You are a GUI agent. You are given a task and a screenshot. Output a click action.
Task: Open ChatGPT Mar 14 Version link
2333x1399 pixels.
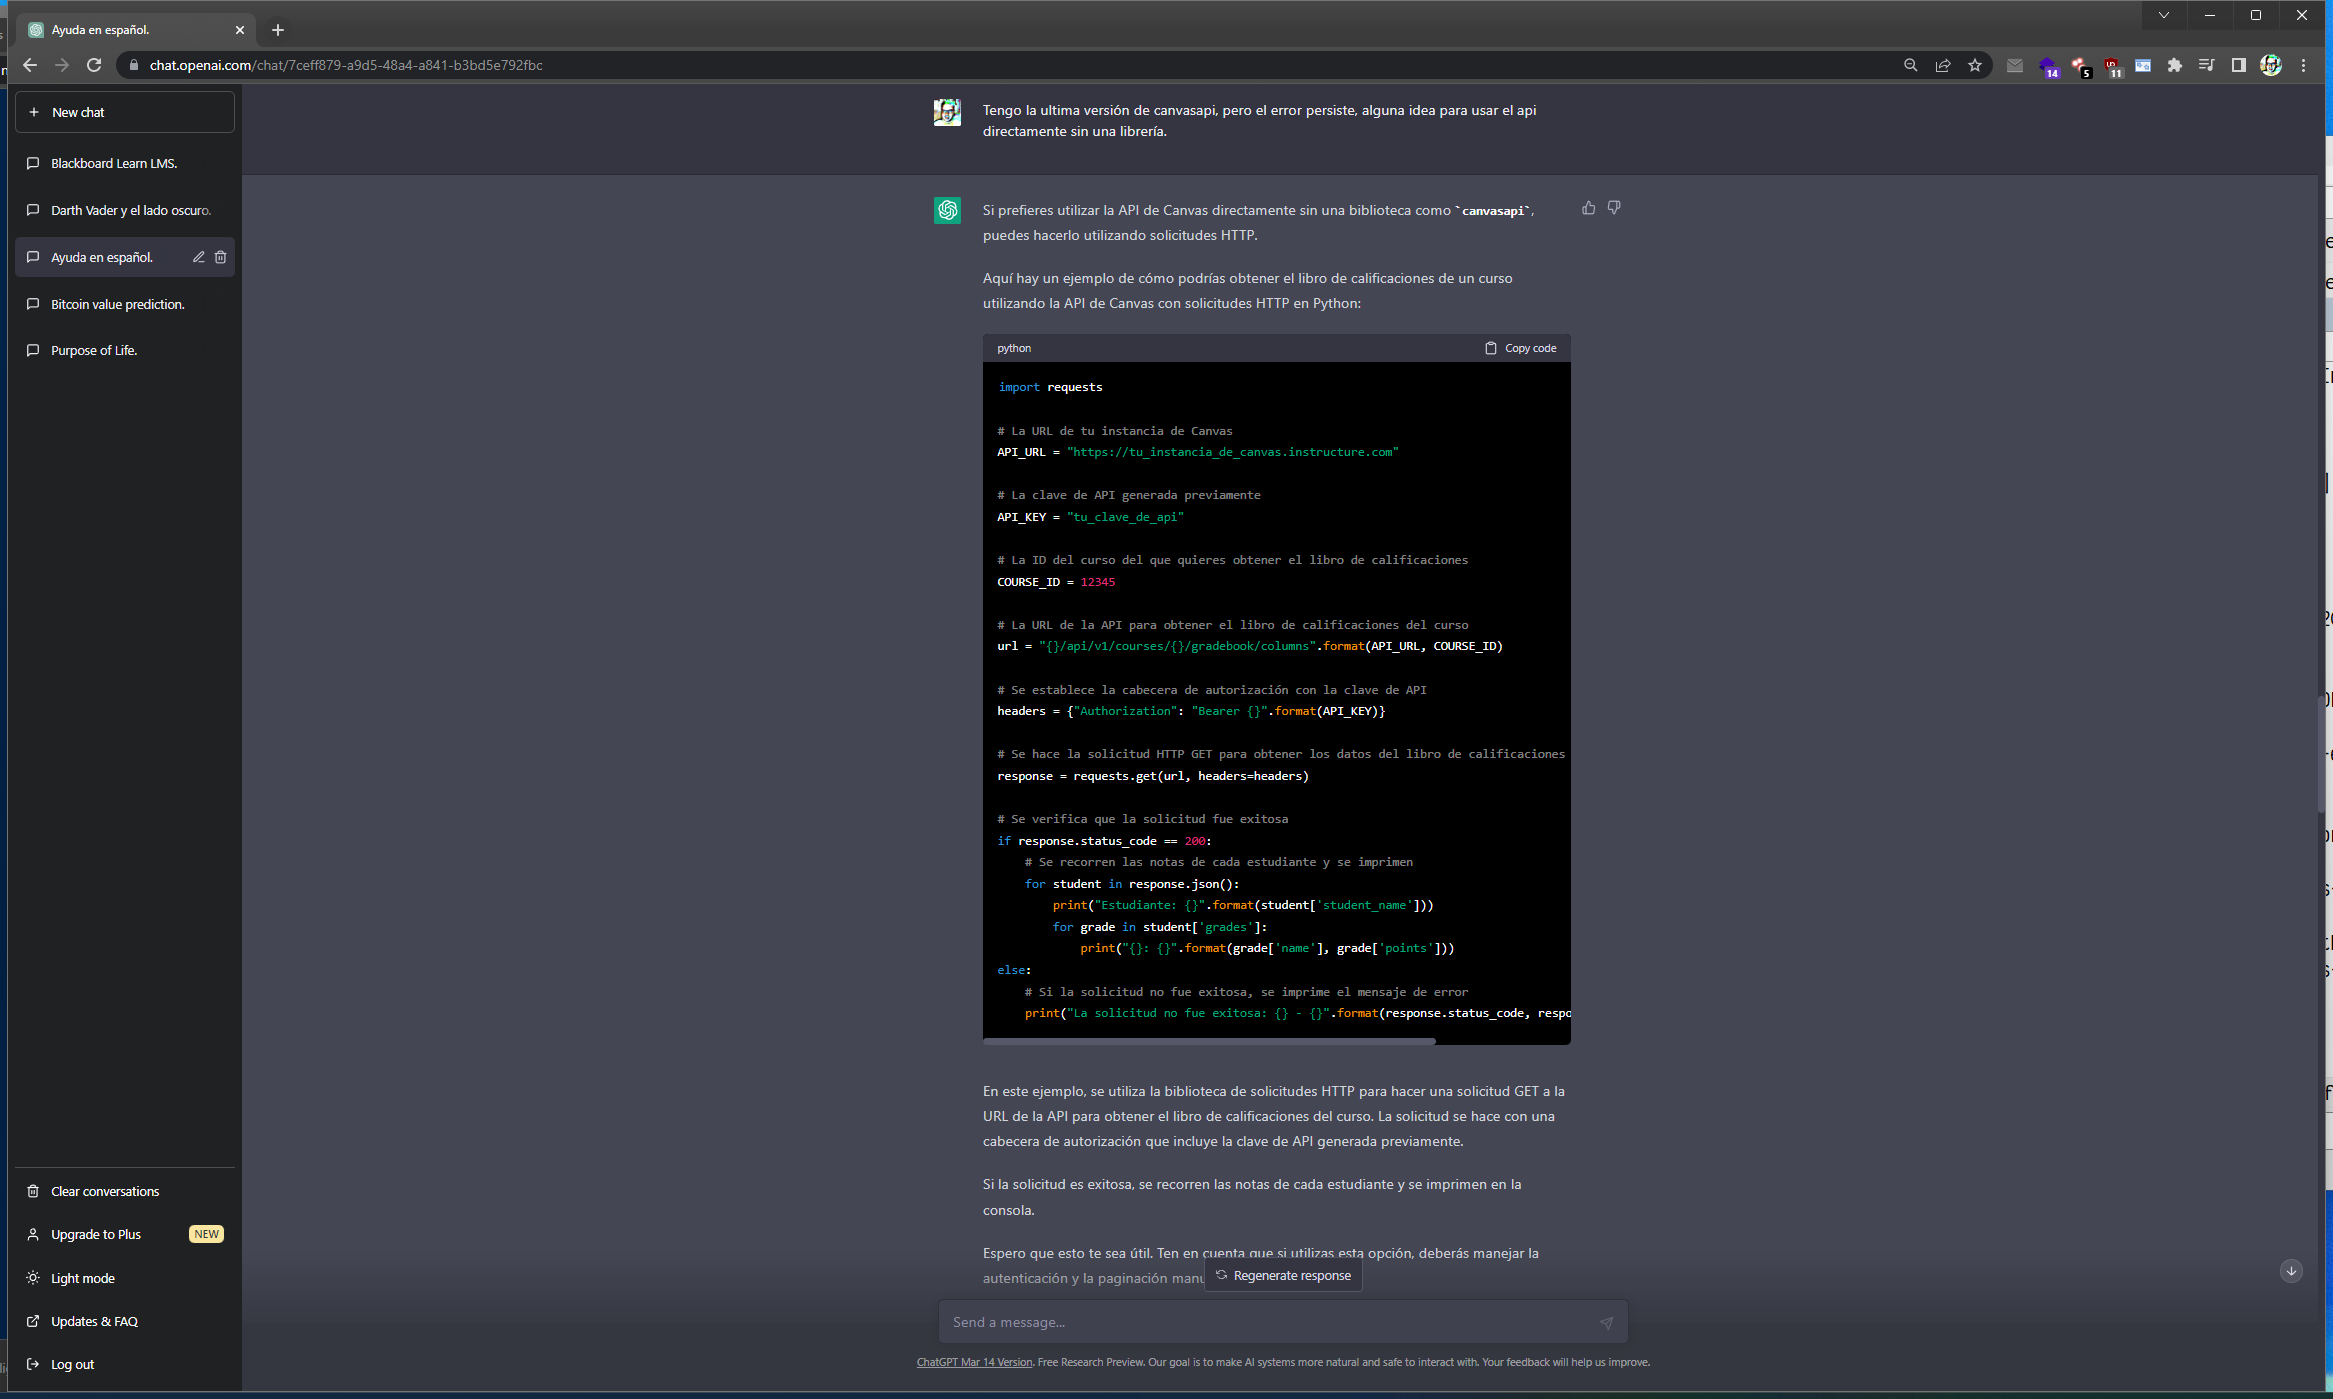(x=974, y=1362)
